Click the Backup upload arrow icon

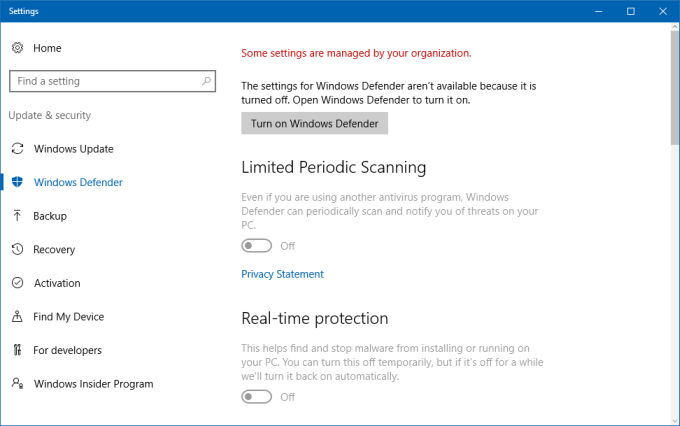point(17,216)
